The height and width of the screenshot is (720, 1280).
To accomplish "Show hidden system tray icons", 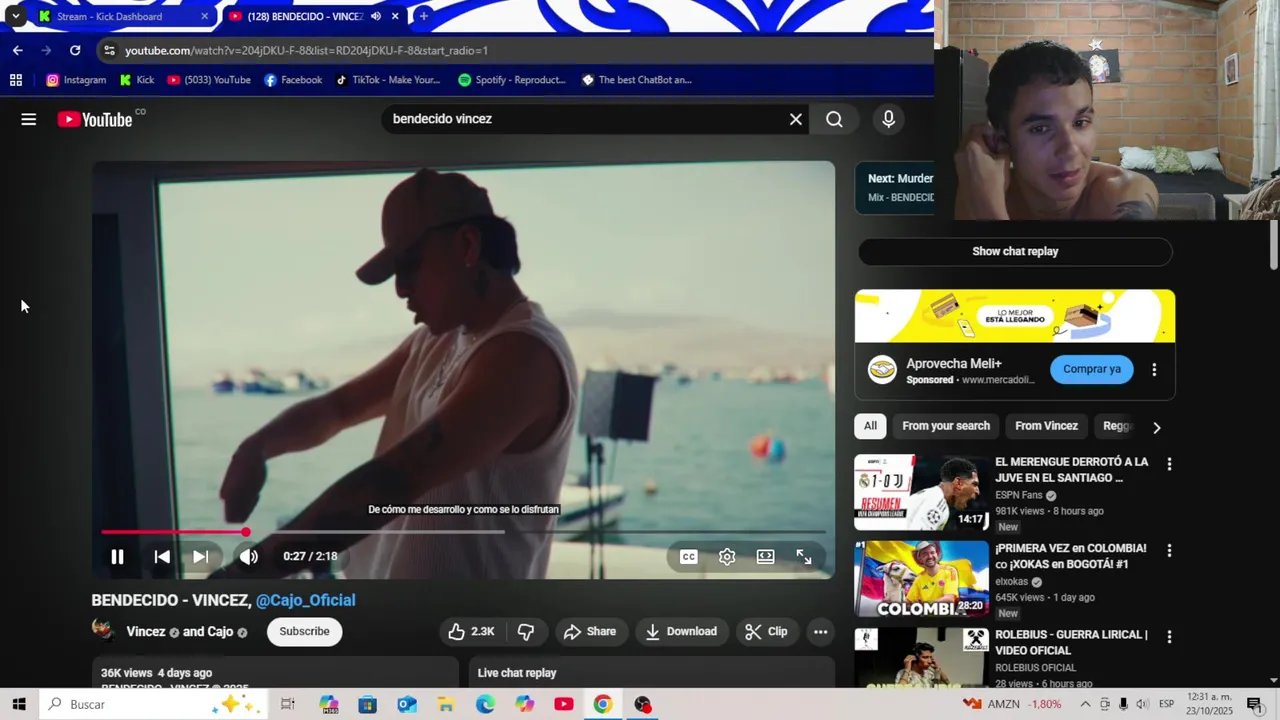I will pos(1085,704).
